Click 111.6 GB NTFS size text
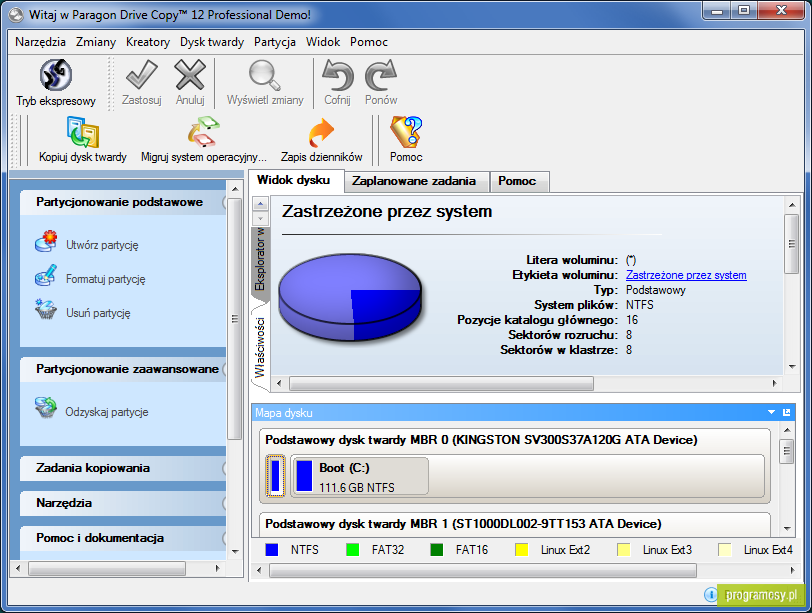Image resolution: width=812 pixels, height=613 pixels. (357, 488)
